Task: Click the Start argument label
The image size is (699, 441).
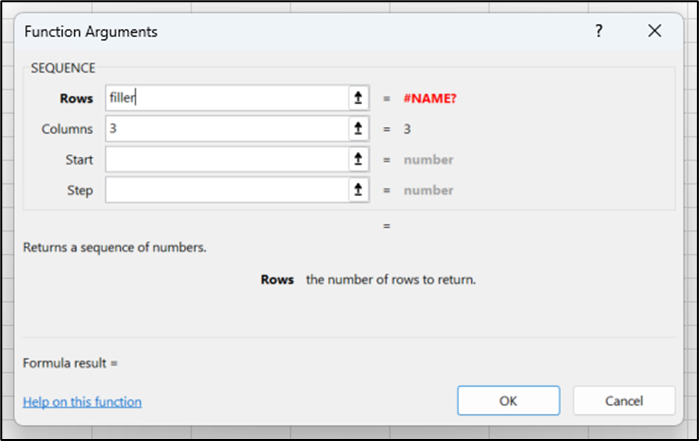Action: click(77, 160)
